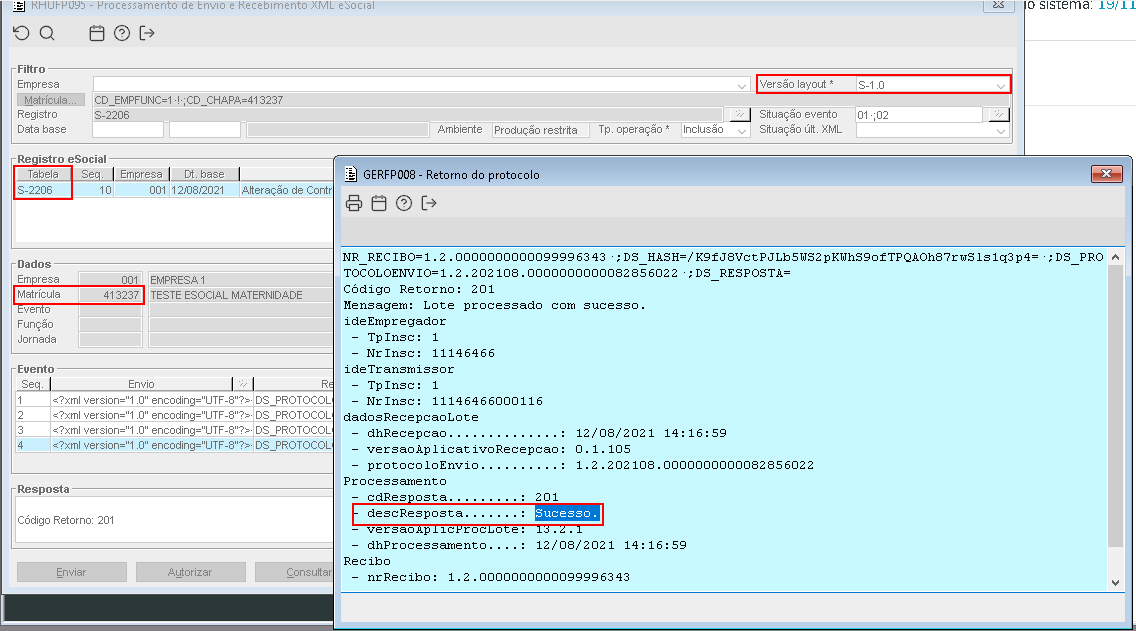Screen dimensions: 1136x631
Task: Click the Dt. base column header
Action: coord(204,174)
